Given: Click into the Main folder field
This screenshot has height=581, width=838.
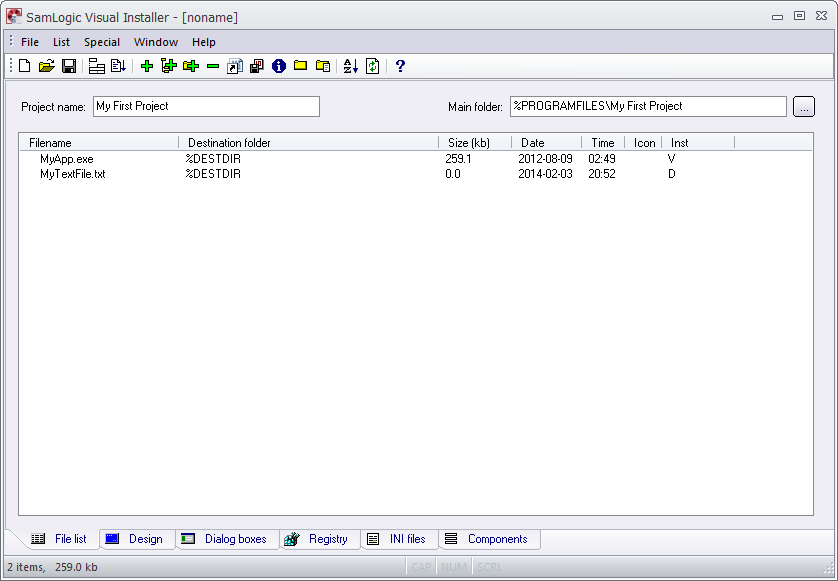Looking at the screenshot, I should point(648,106).
